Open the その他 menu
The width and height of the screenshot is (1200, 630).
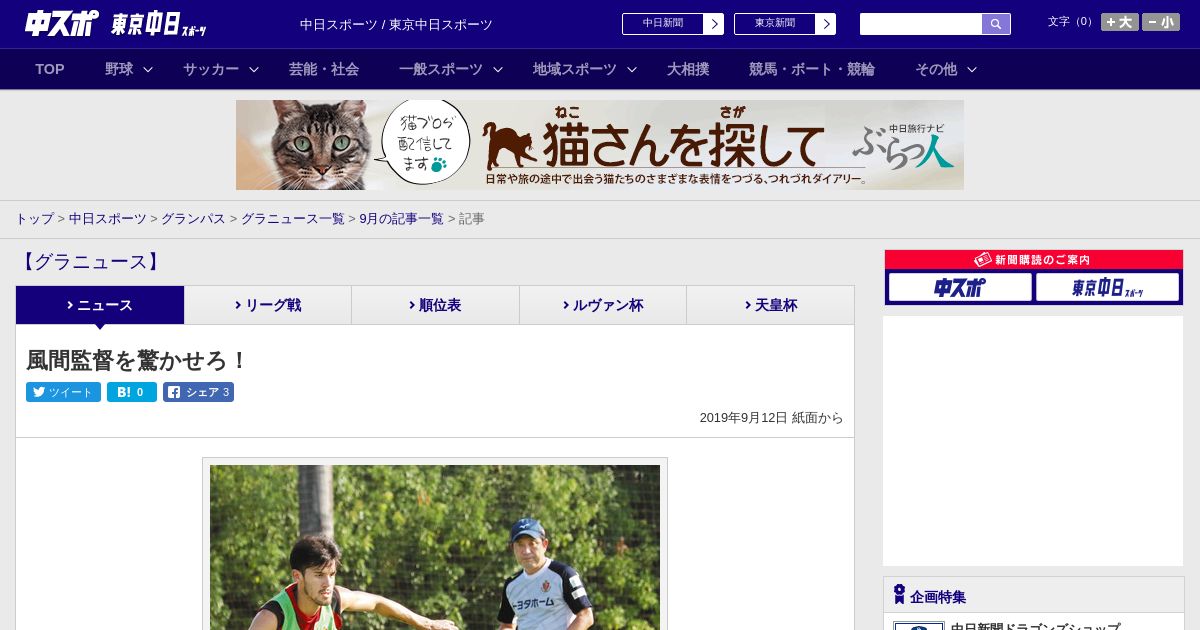pos(936,69)
